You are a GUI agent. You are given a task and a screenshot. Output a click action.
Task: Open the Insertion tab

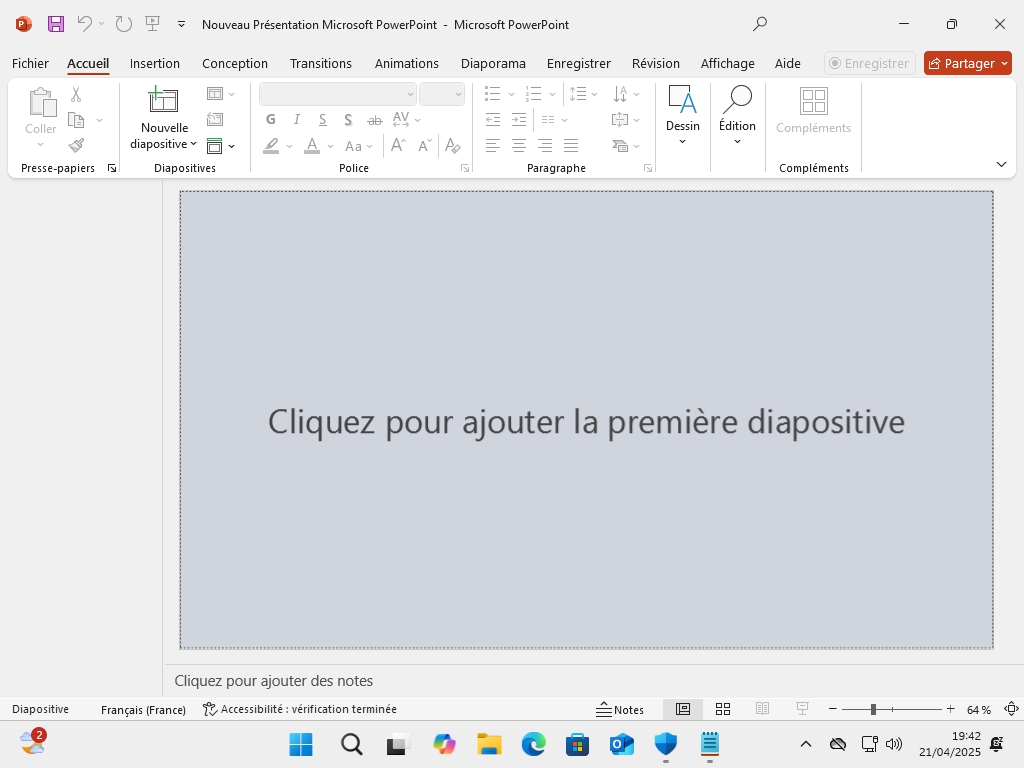pos(155,63)
